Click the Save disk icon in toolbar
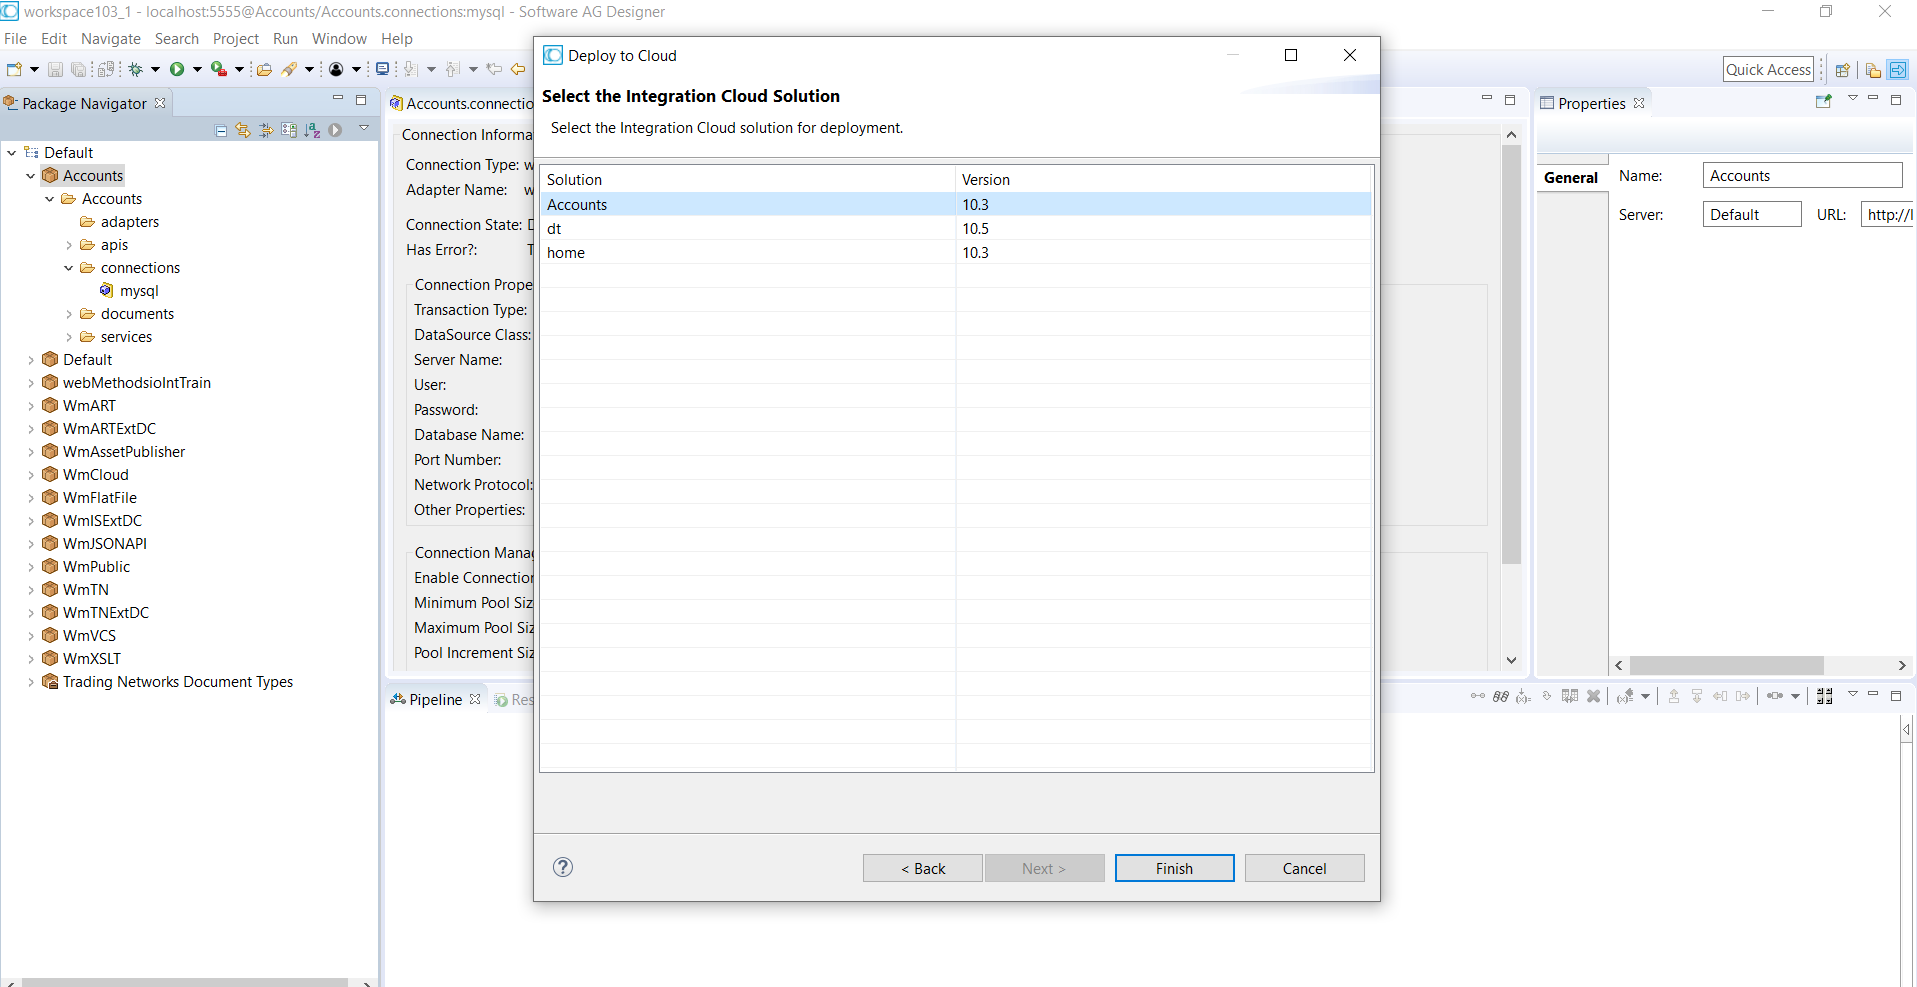The image size is (1917, 987). point(55,69)
